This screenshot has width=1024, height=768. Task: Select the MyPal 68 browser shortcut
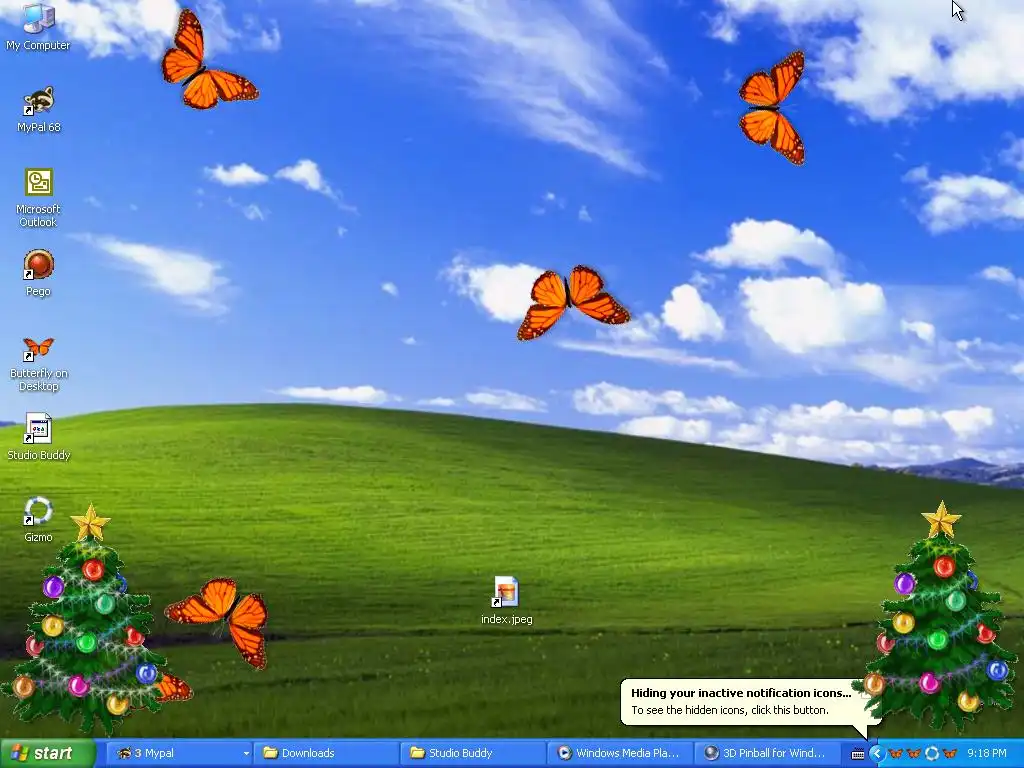click(x=38, y=110)
